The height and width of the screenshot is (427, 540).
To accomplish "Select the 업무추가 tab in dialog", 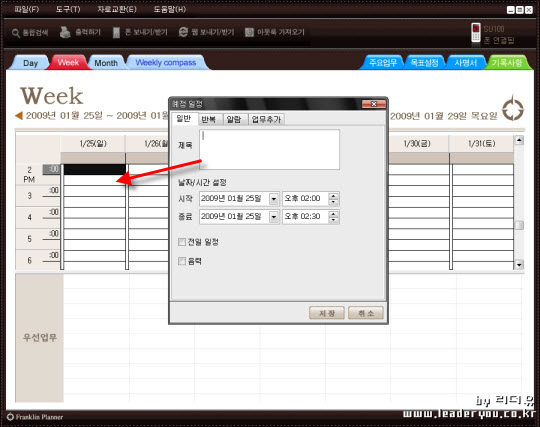I will [x=266, y=119].
